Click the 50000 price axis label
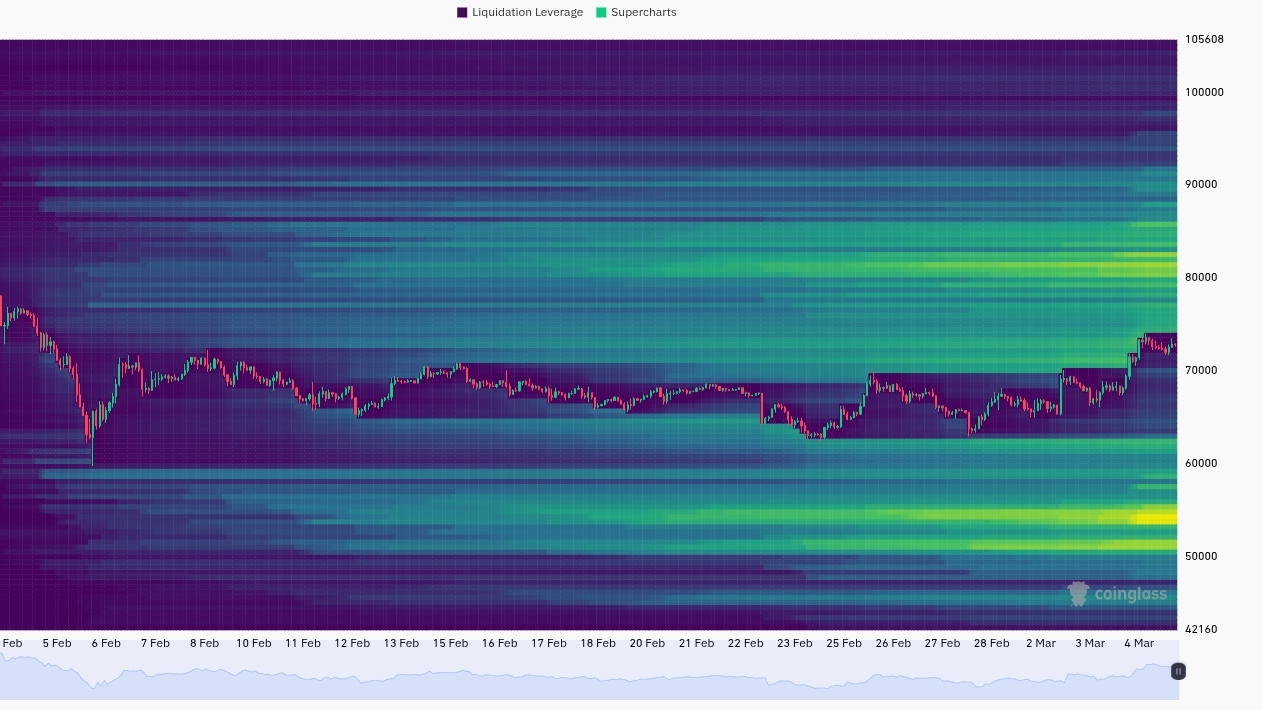 tap(1201, 556)
